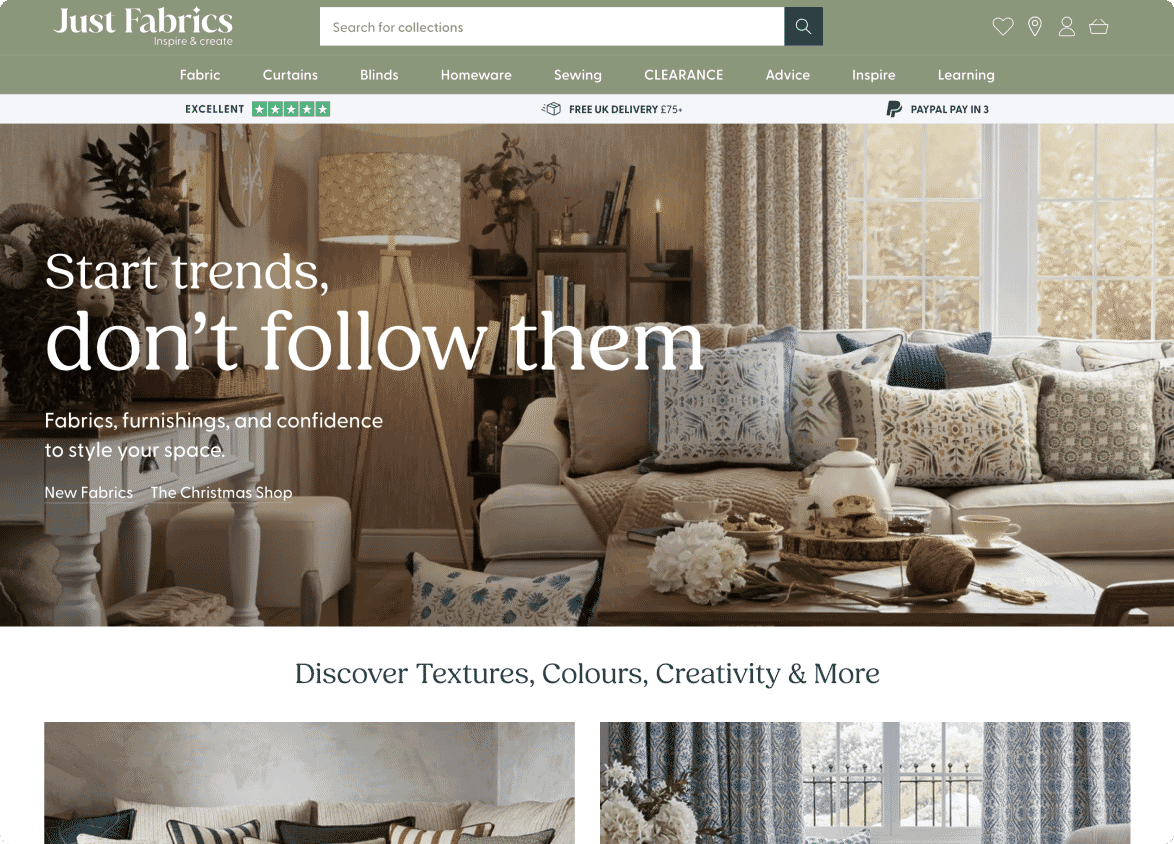Open the store locator pin icon
The image size is (1174, 844).
[1035, 27]
